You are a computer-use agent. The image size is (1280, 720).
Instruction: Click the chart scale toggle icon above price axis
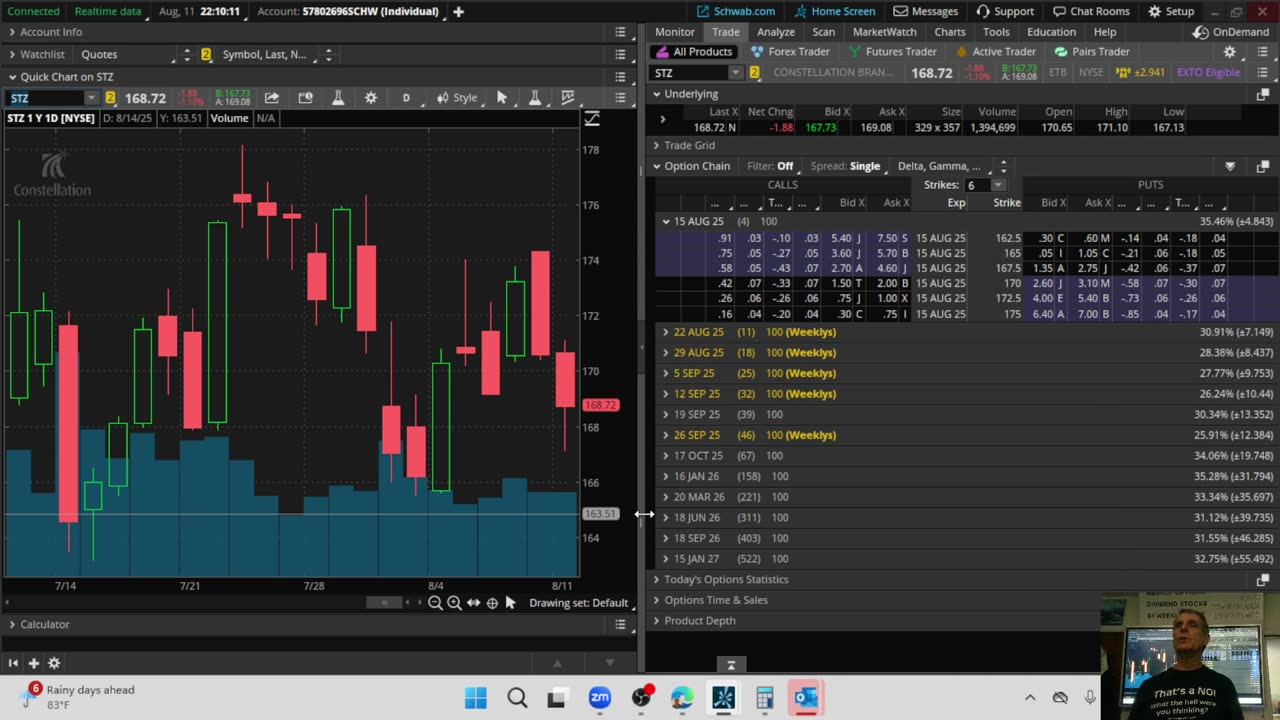click(592, 118)
